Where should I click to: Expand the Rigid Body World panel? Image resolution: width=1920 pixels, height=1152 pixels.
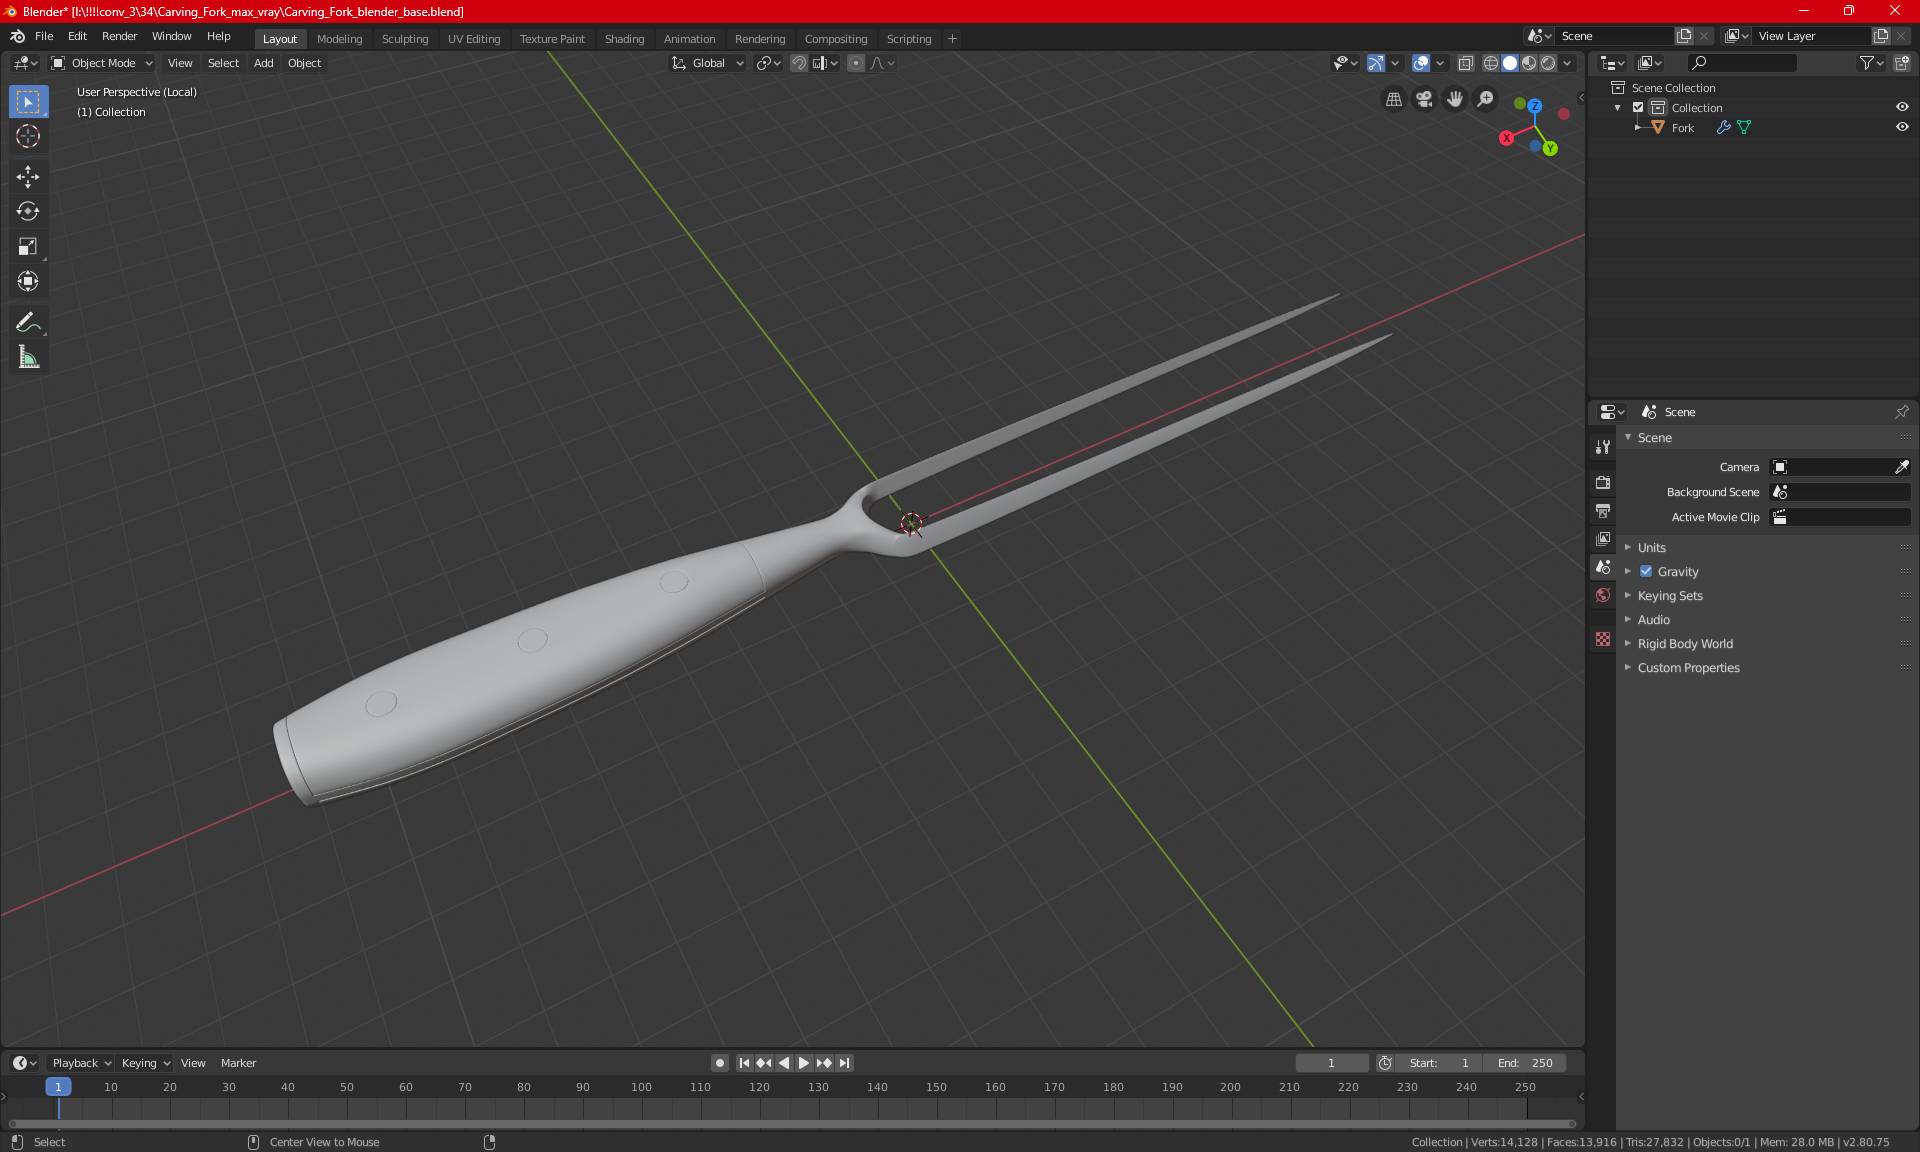[x=1685, y=644]
